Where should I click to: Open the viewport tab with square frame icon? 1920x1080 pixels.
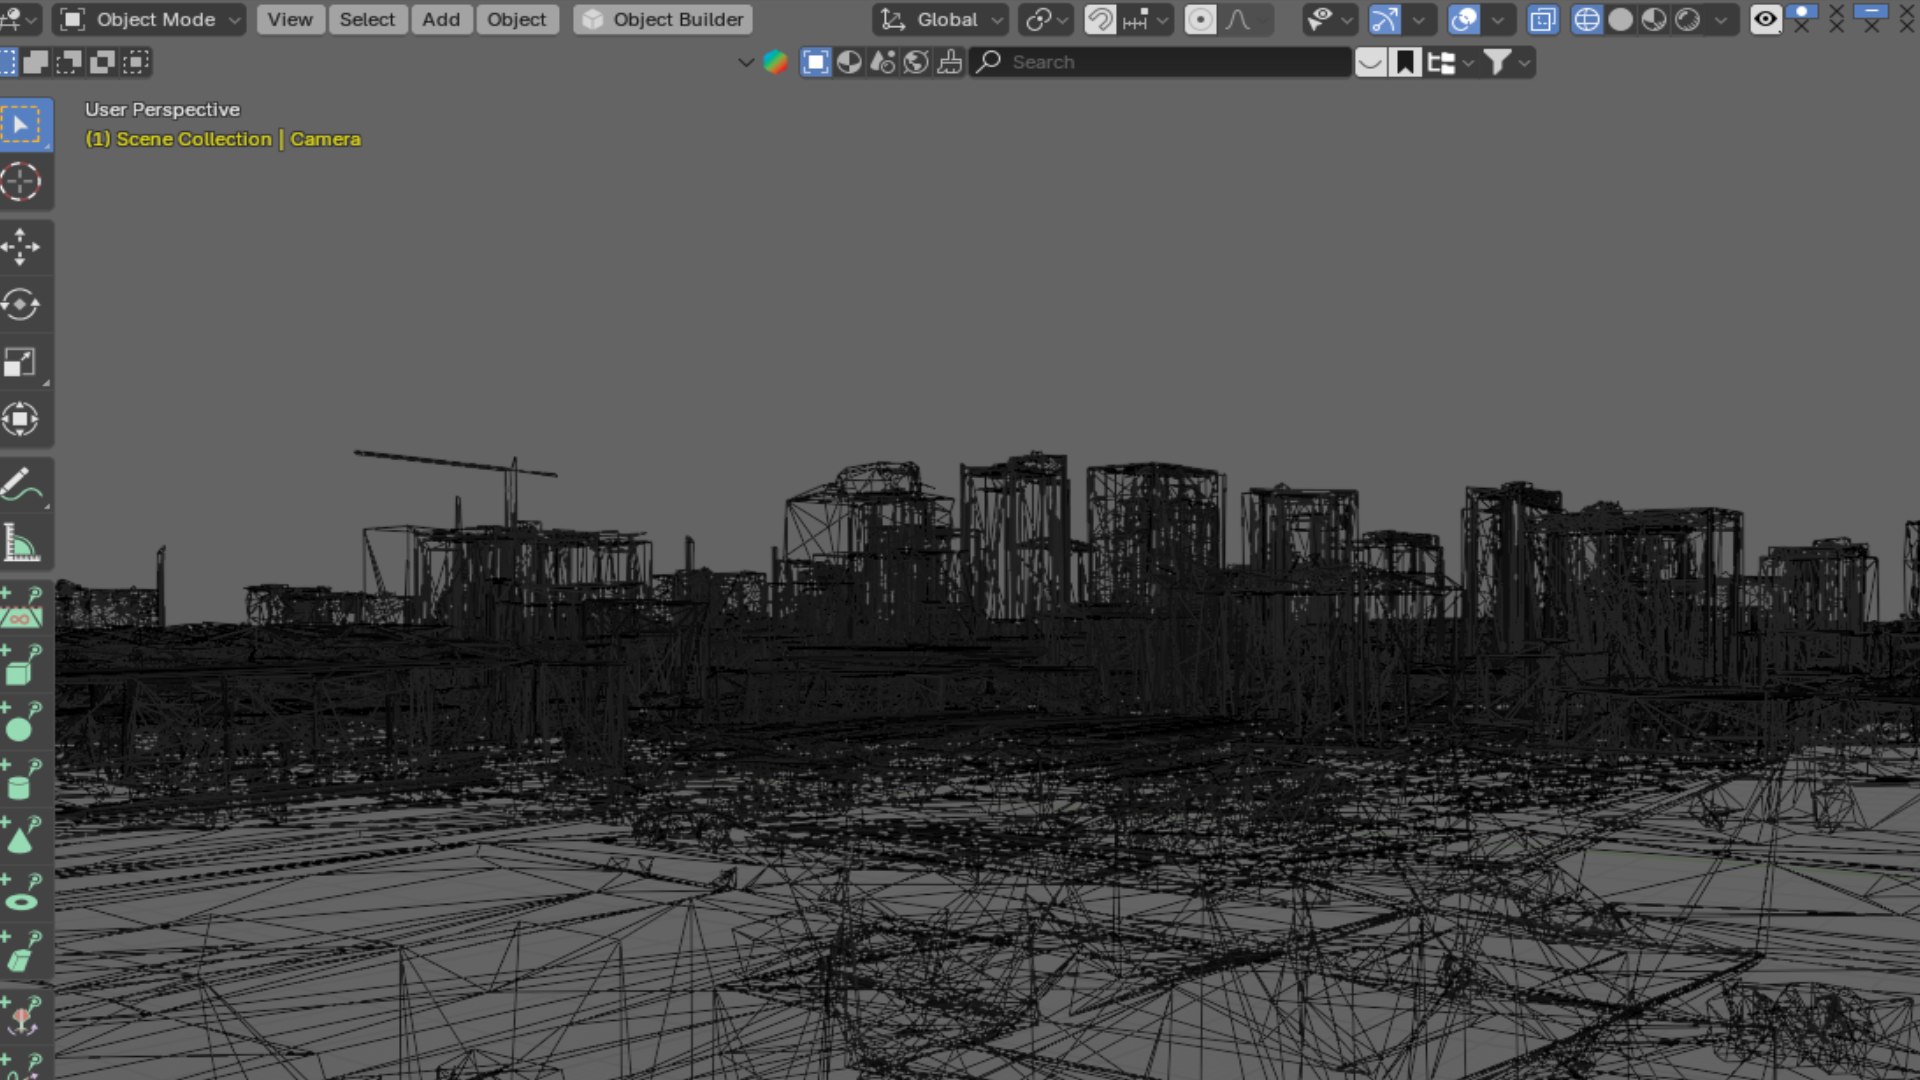point(816,62)
